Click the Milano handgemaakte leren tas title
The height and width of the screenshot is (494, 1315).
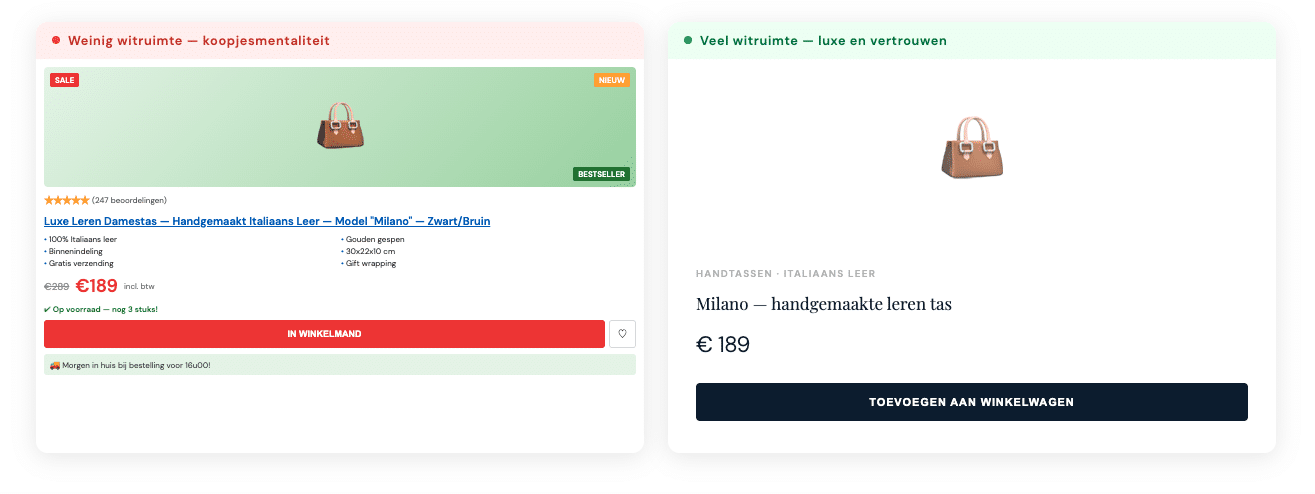pyautogui.click(x=824, y=304)
